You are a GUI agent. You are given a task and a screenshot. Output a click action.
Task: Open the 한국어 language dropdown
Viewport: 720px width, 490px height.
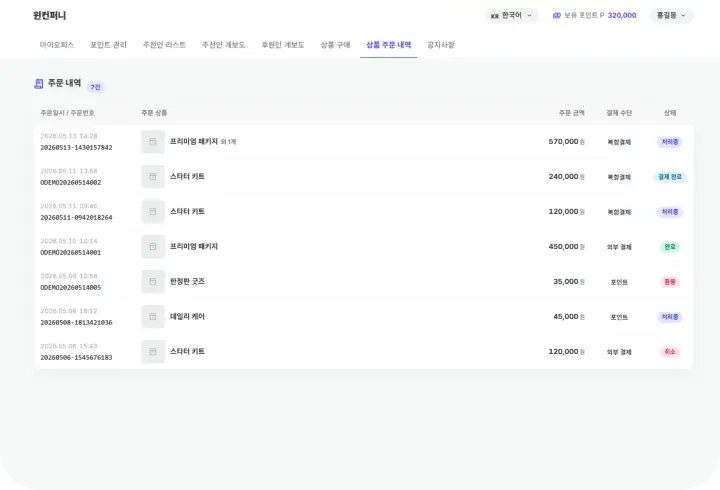pyautogui.click(x=511, y=16)
